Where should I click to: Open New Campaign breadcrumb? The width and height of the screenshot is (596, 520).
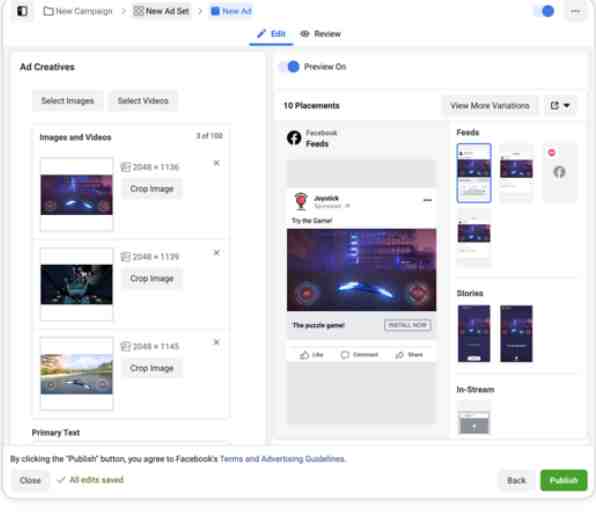coord(78,11)
